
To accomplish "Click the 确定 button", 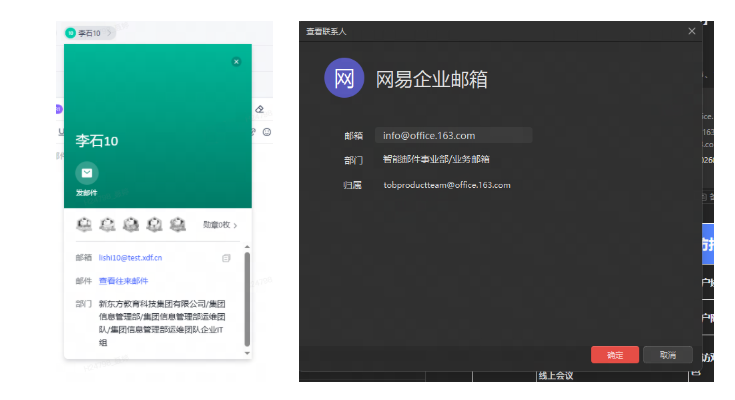I will pos(615,355).
